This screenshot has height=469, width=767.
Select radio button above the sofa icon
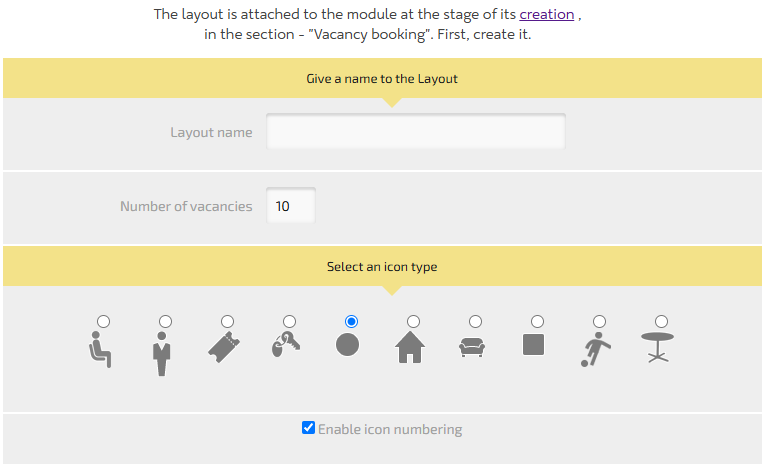coord(475,321)
